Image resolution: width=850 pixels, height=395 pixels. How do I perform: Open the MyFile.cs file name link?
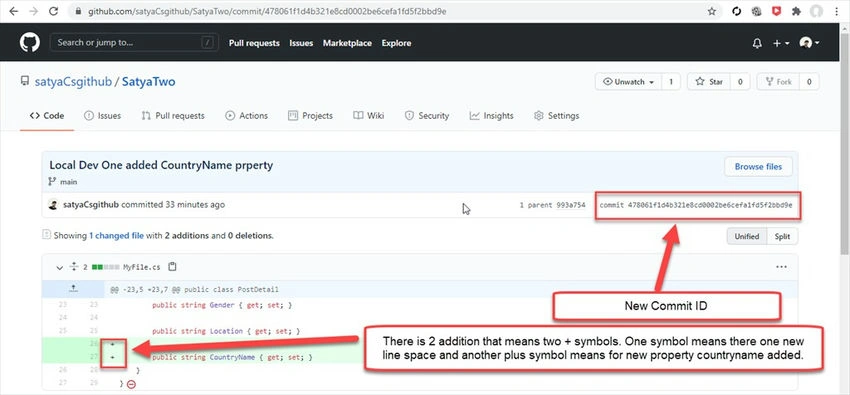click(141, 267)
